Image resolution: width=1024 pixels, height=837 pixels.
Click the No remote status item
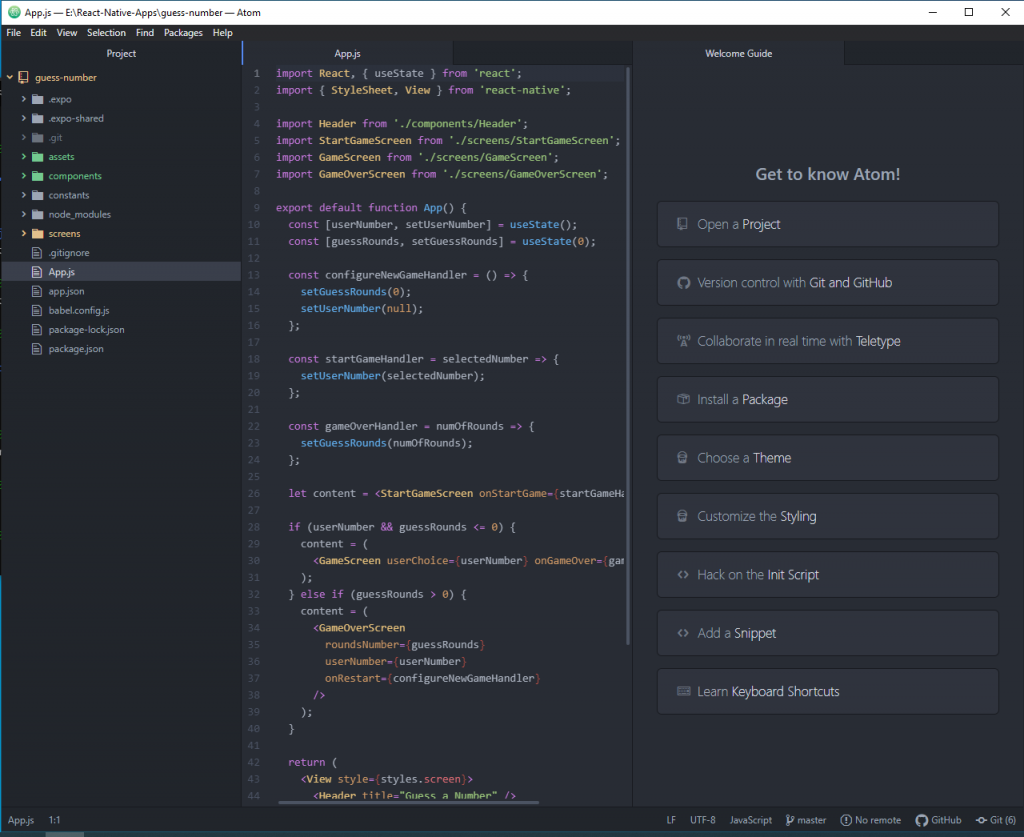click(x=871, y=820)
